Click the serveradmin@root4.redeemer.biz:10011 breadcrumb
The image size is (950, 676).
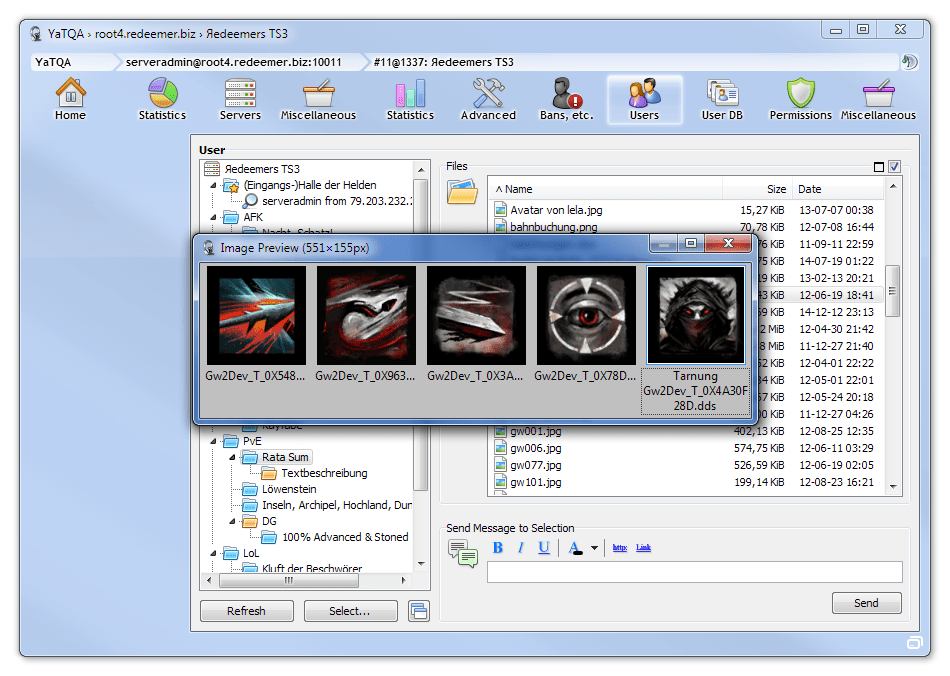click(234, 62)
